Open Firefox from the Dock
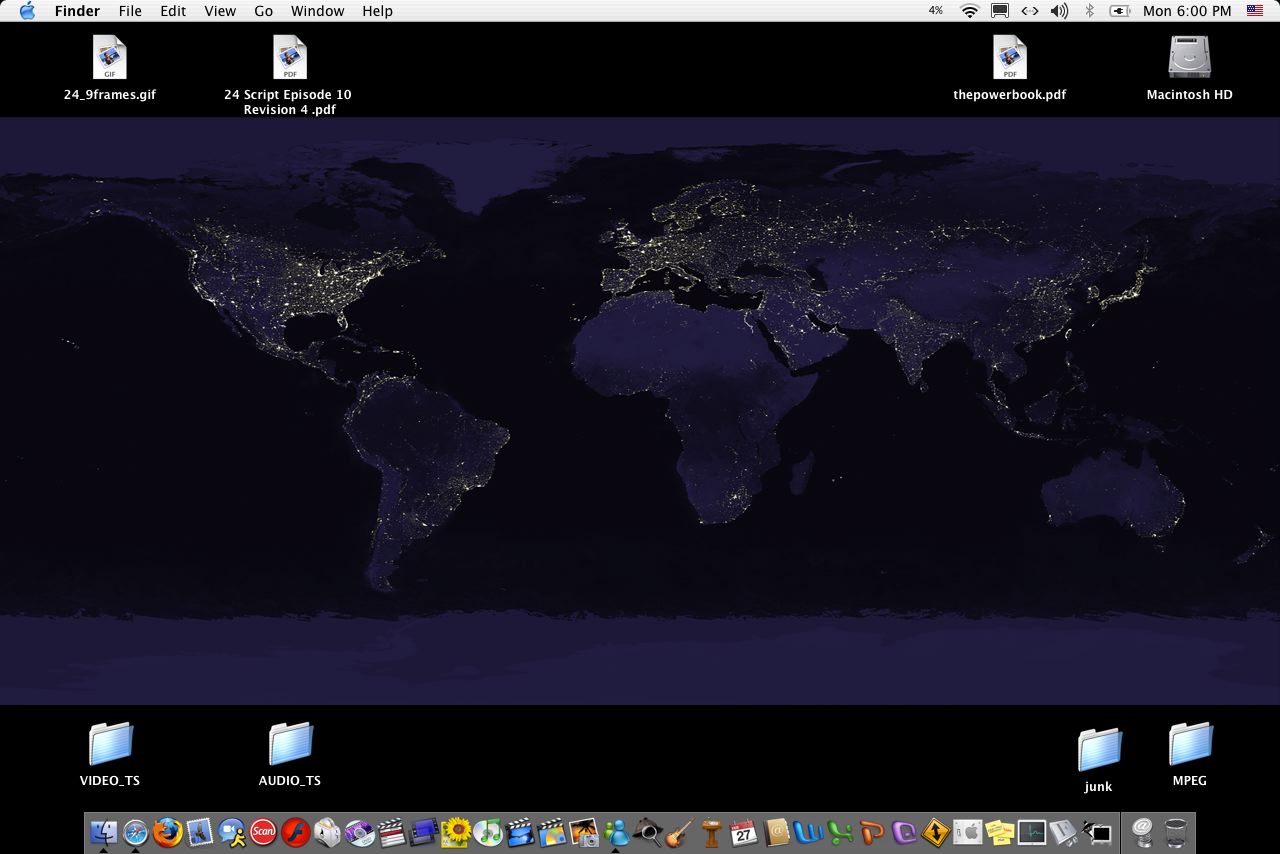Screen dimensions: 1280x854 [168, 832]
